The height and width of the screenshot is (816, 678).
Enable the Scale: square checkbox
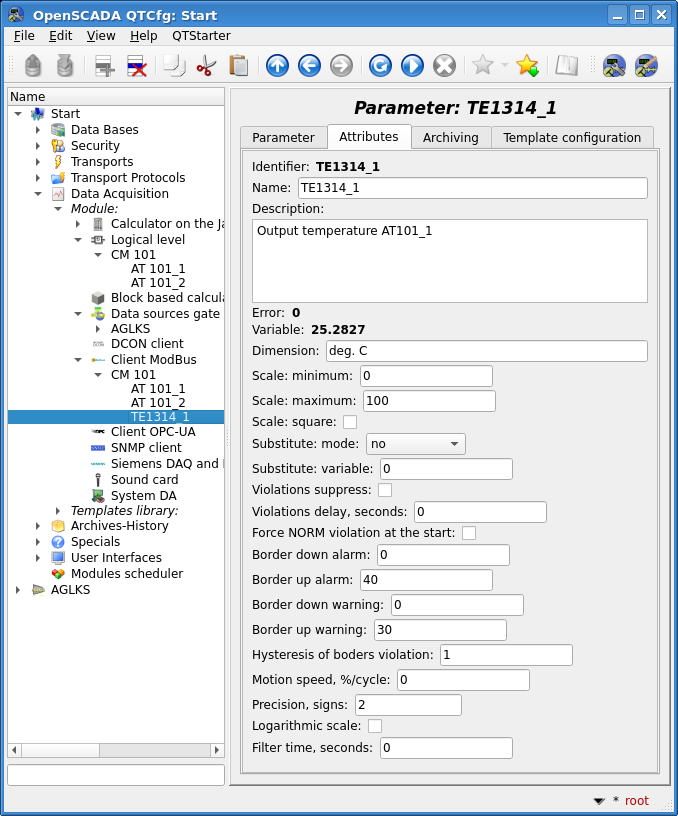pyautogui.click(x=350, y=422)
